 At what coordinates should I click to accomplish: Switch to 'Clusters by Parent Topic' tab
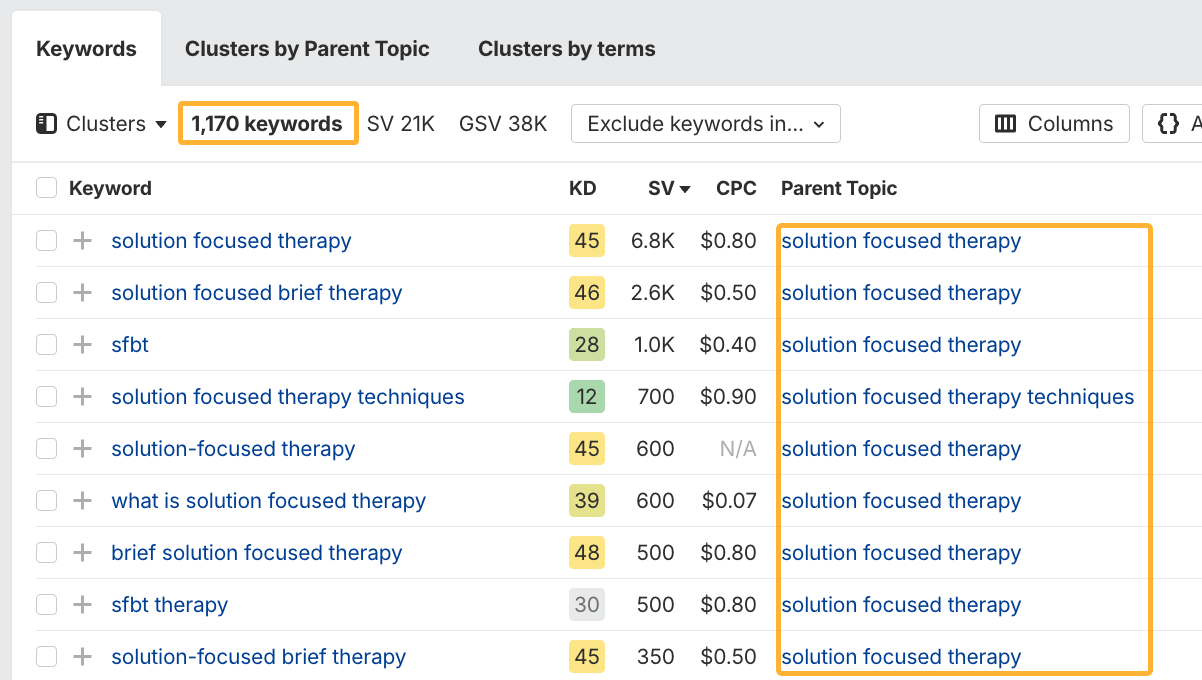click(x=307, y=49)
